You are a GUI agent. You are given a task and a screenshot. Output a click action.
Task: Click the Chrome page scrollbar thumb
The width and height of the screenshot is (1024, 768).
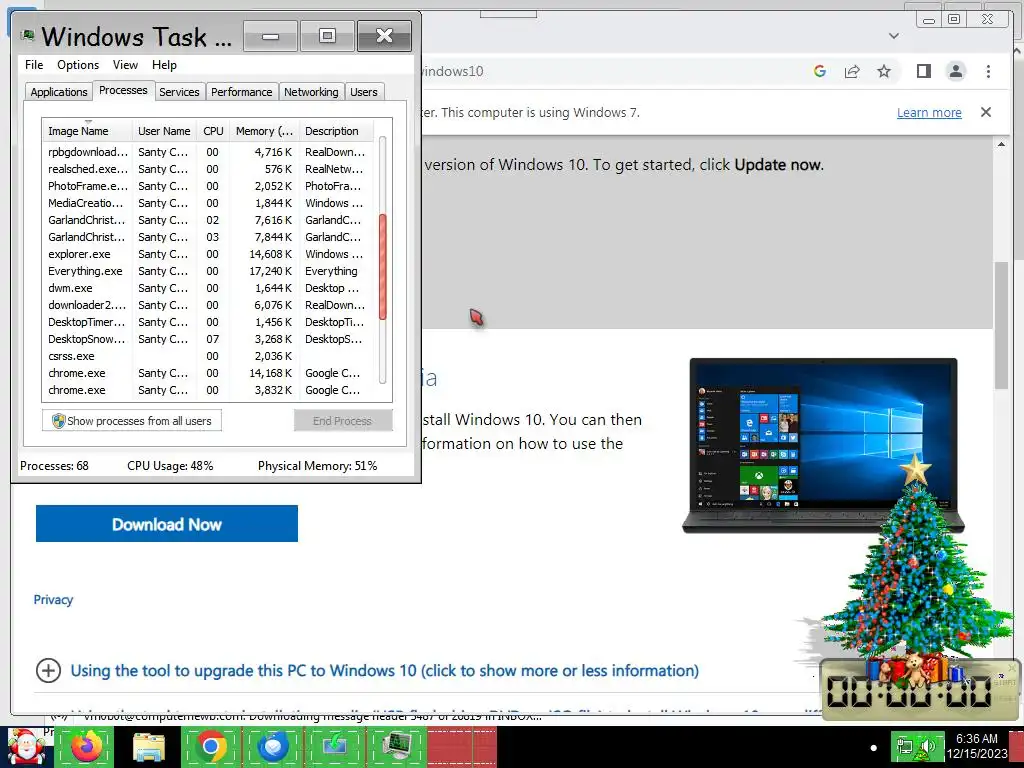point(1001,325)
